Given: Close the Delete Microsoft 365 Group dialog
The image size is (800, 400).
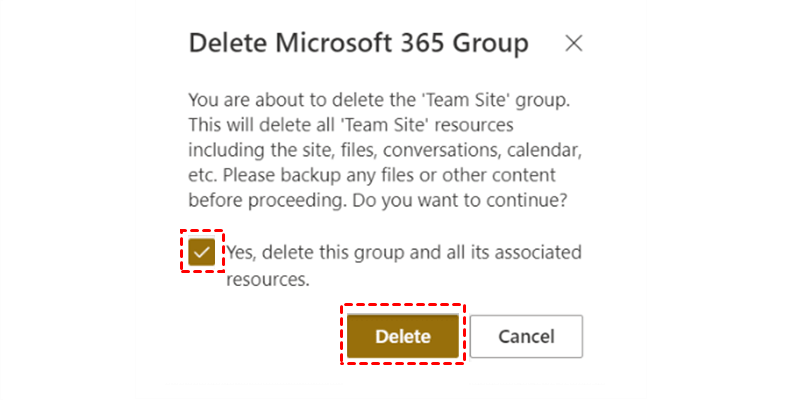Looking at the screenshot, I should pyautogui.click(x=573, y=44).
